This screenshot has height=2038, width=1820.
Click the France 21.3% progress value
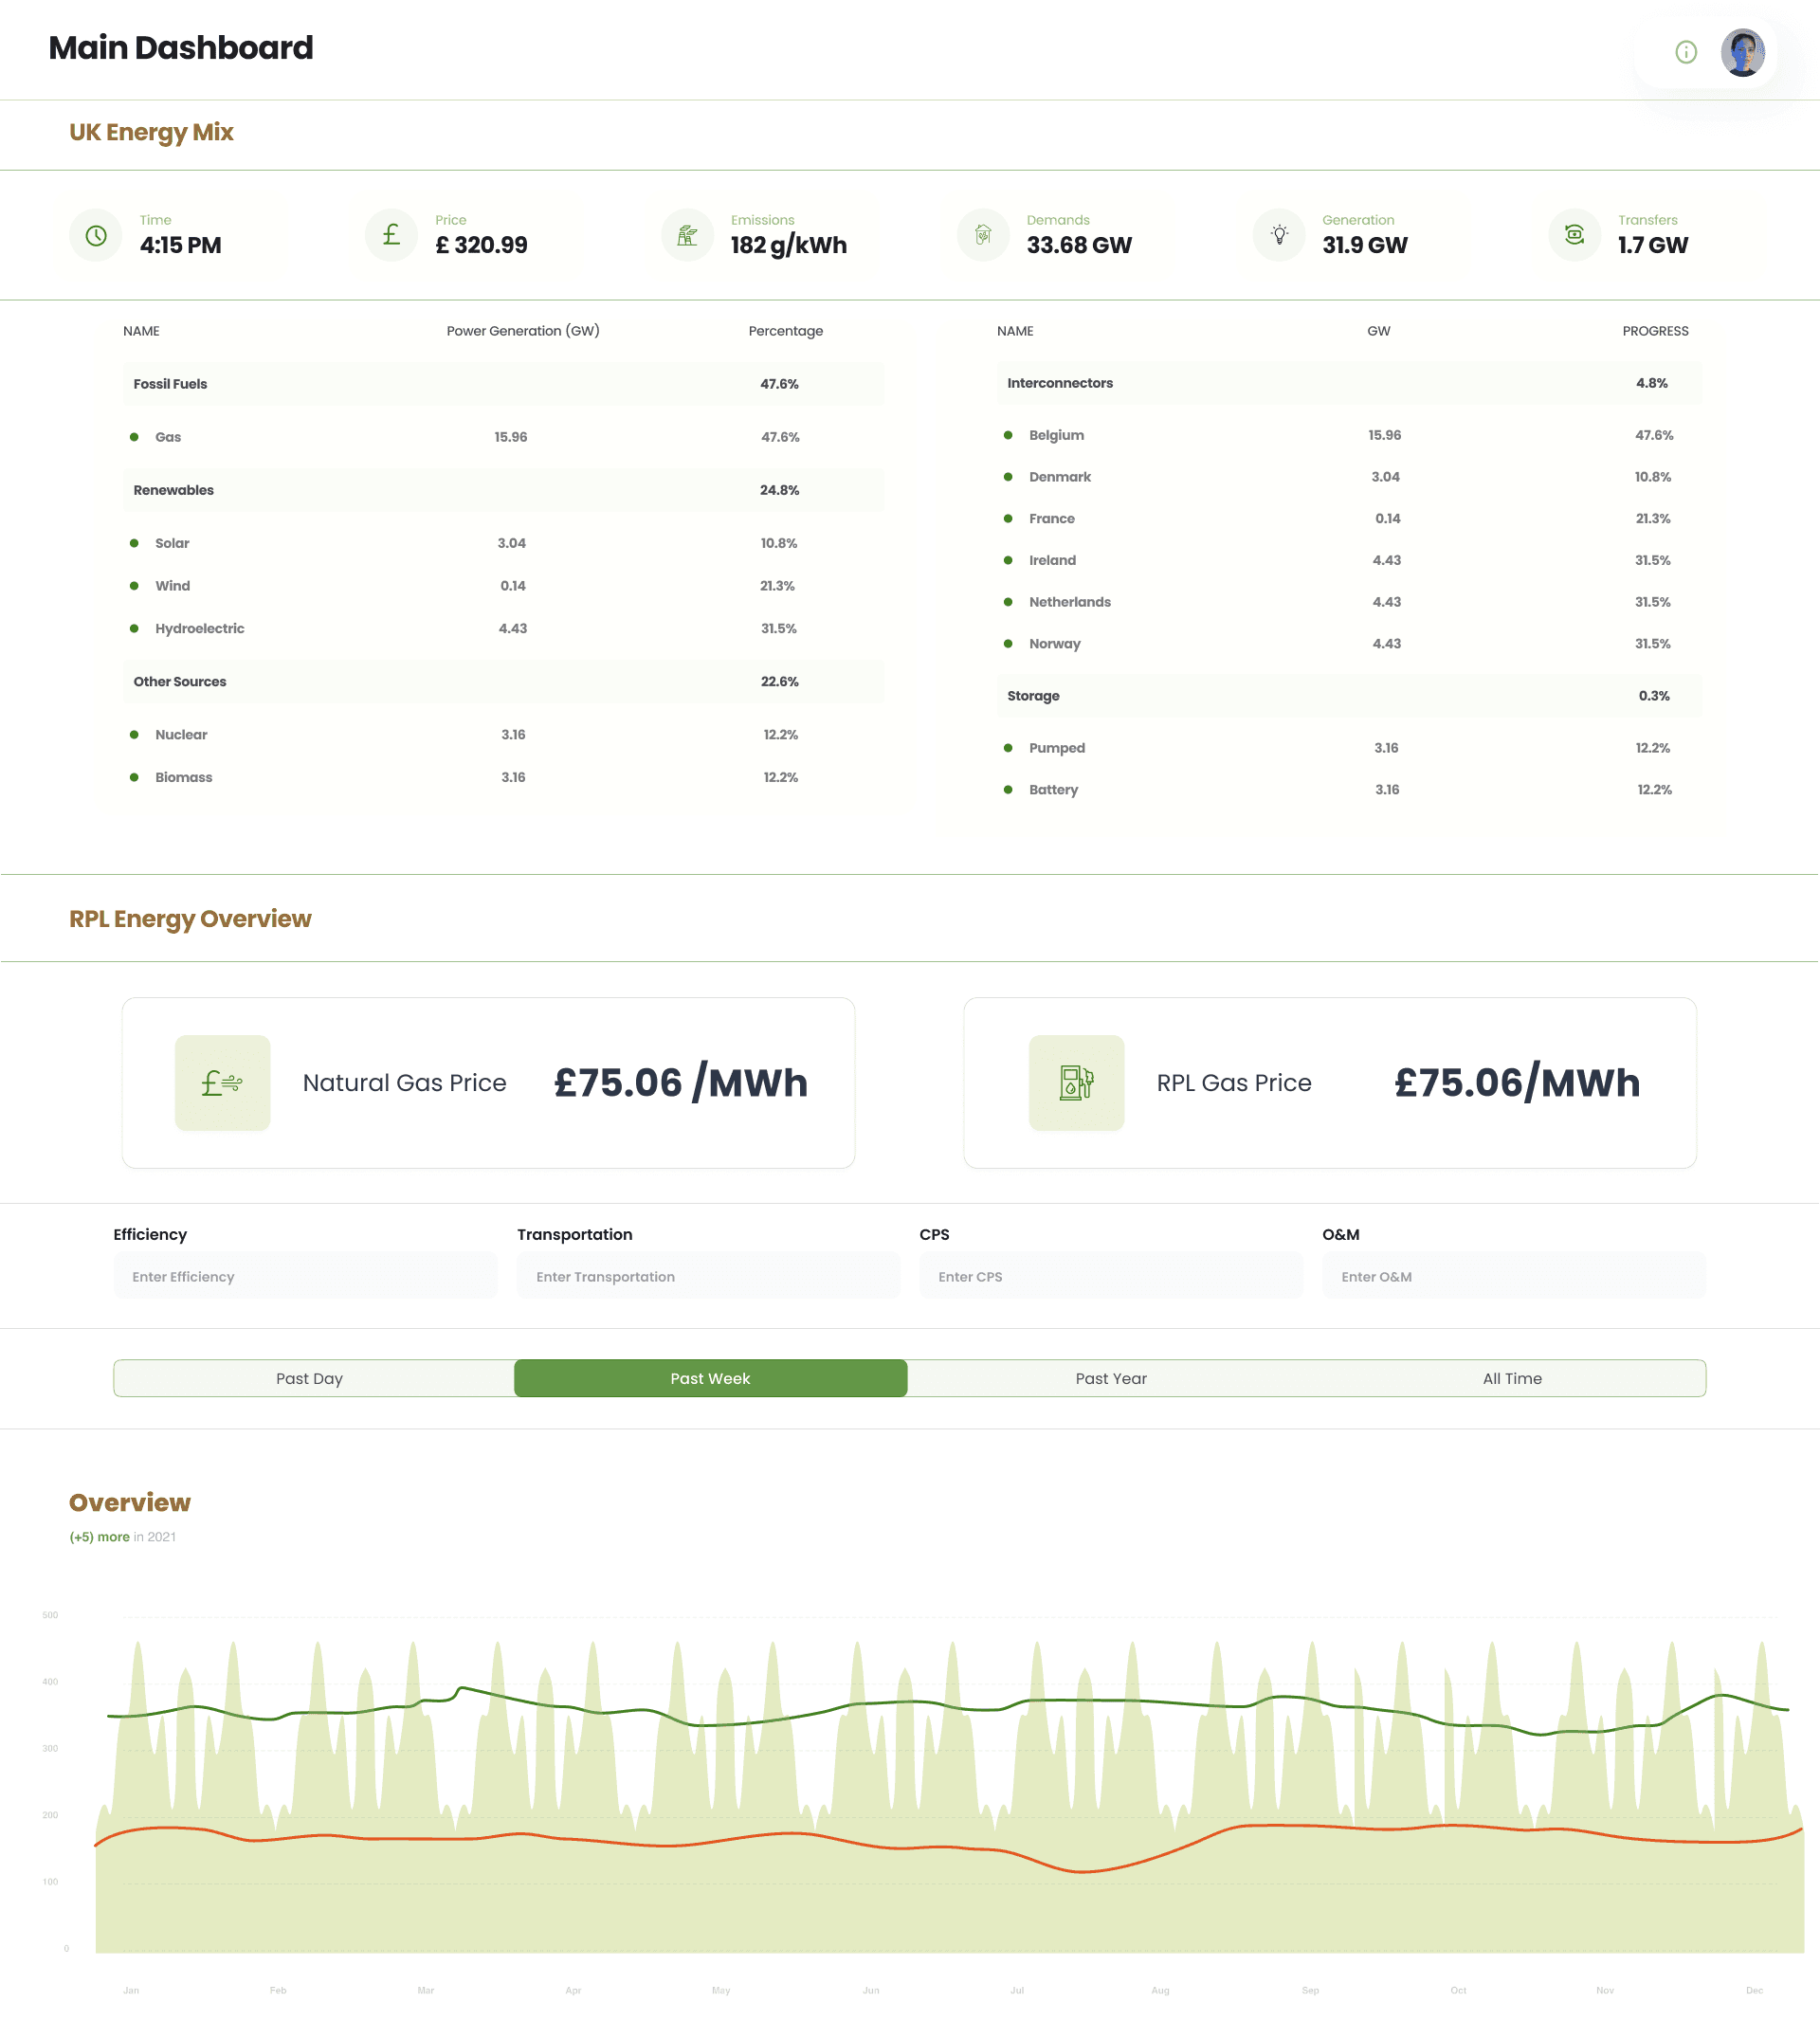(1653, 518)
